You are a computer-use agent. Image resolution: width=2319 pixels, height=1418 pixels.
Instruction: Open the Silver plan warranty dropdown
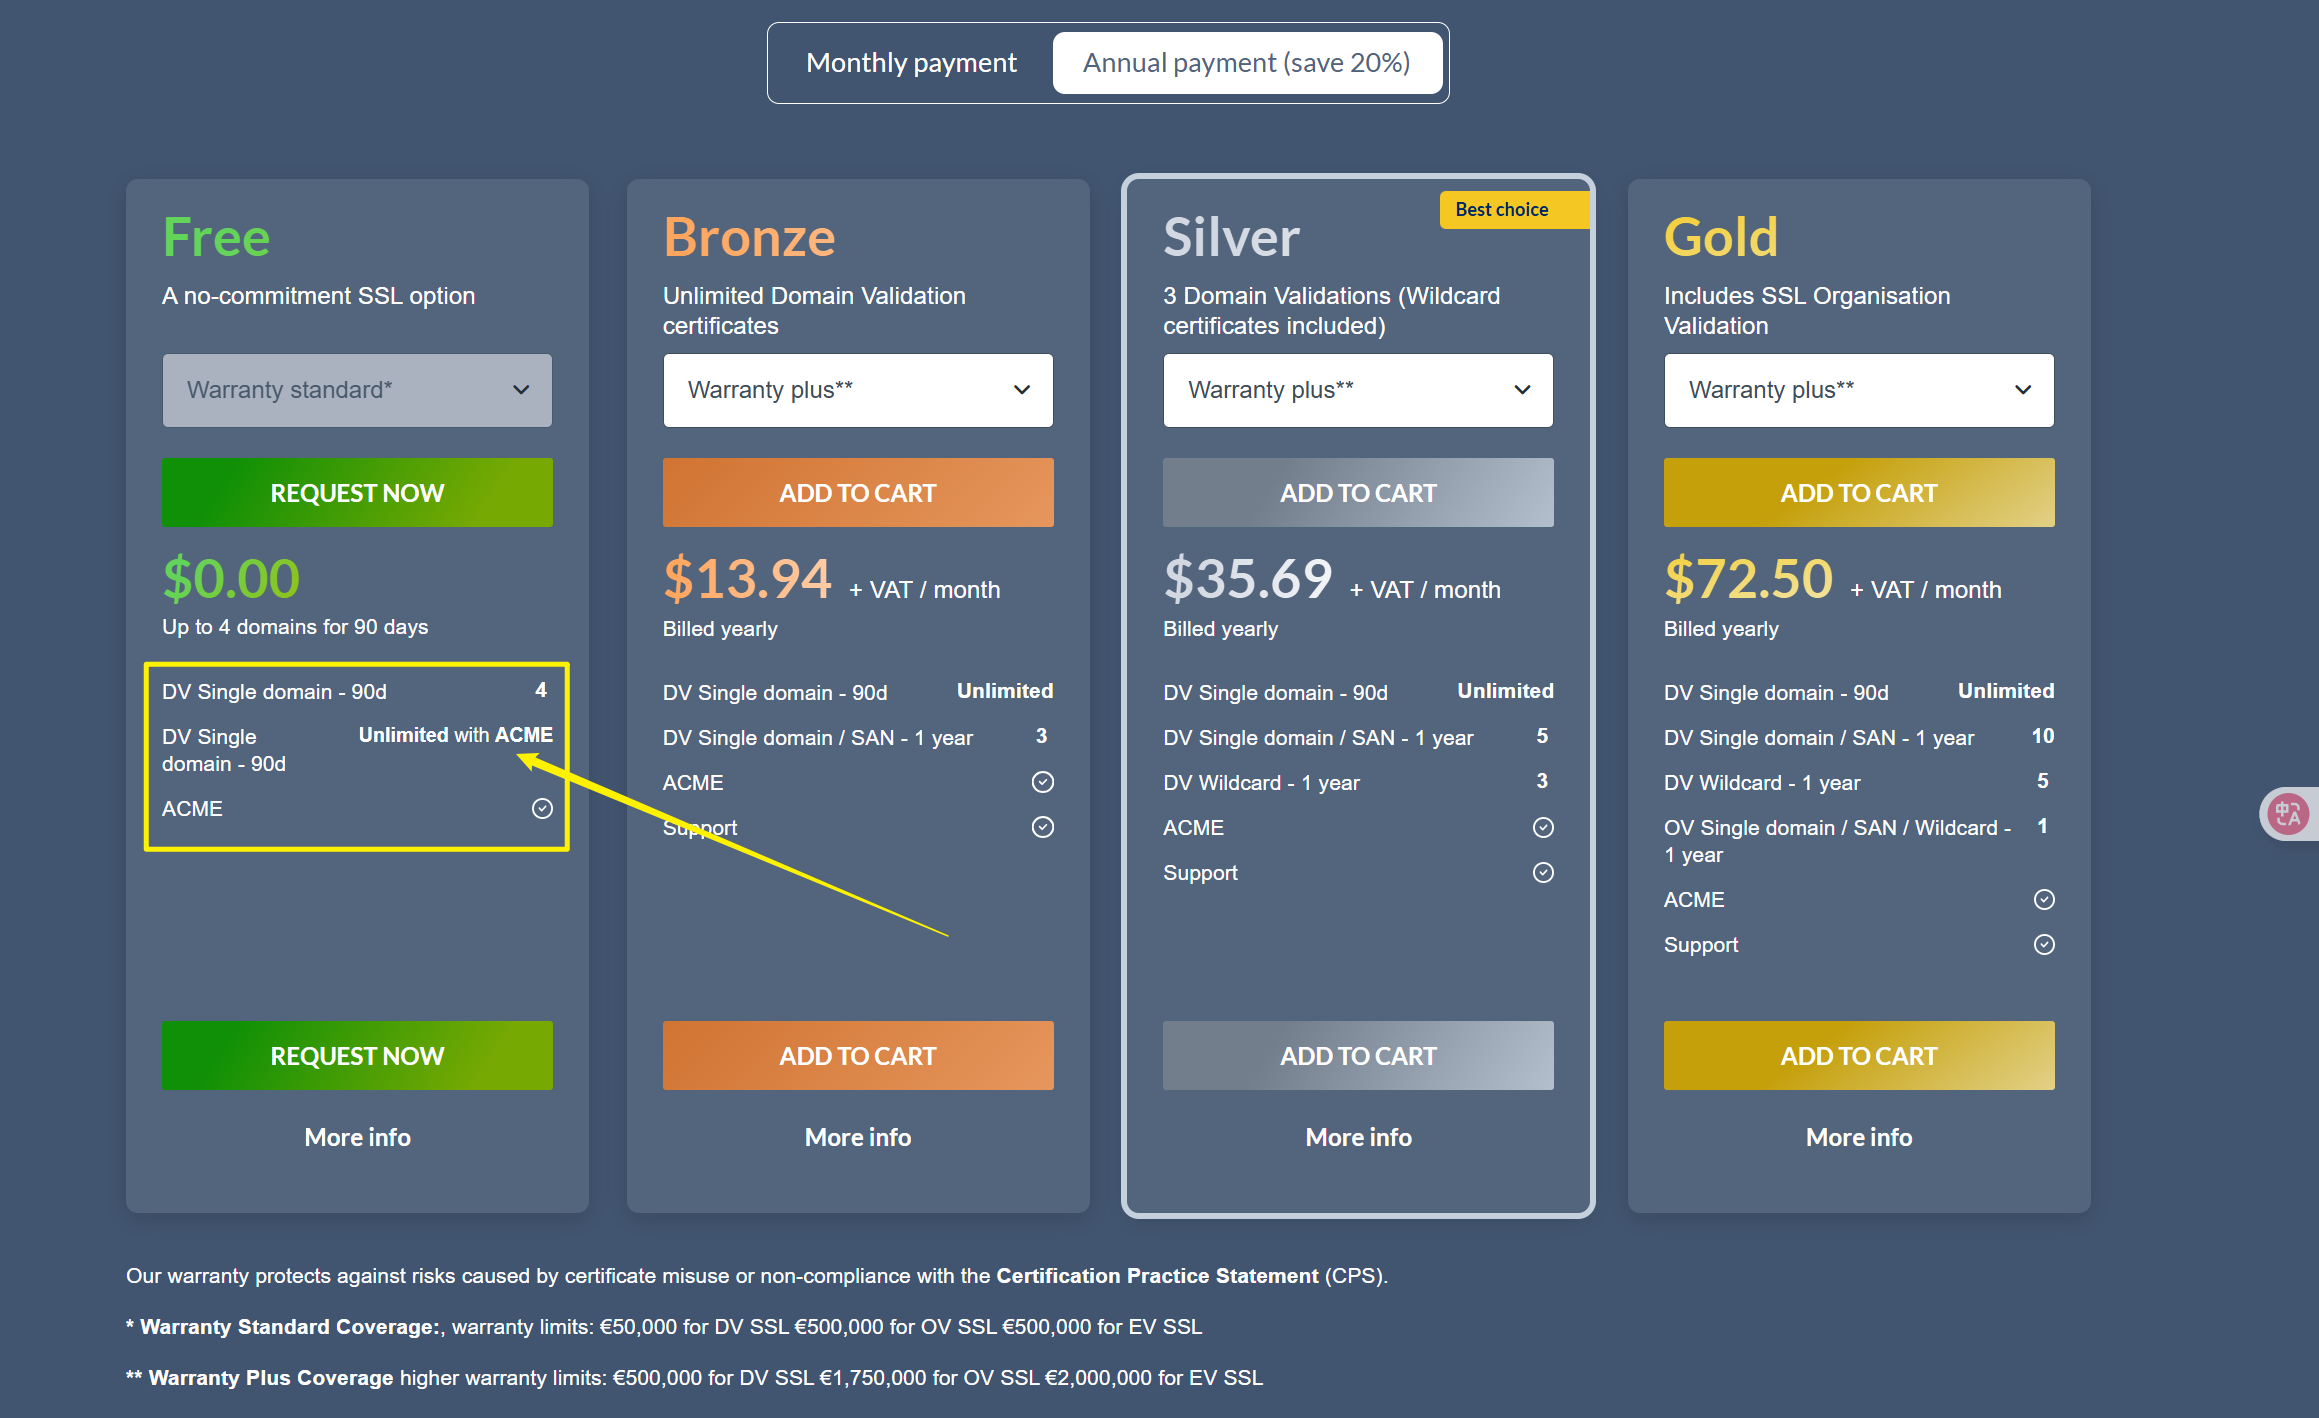(x=1357, y=390)
